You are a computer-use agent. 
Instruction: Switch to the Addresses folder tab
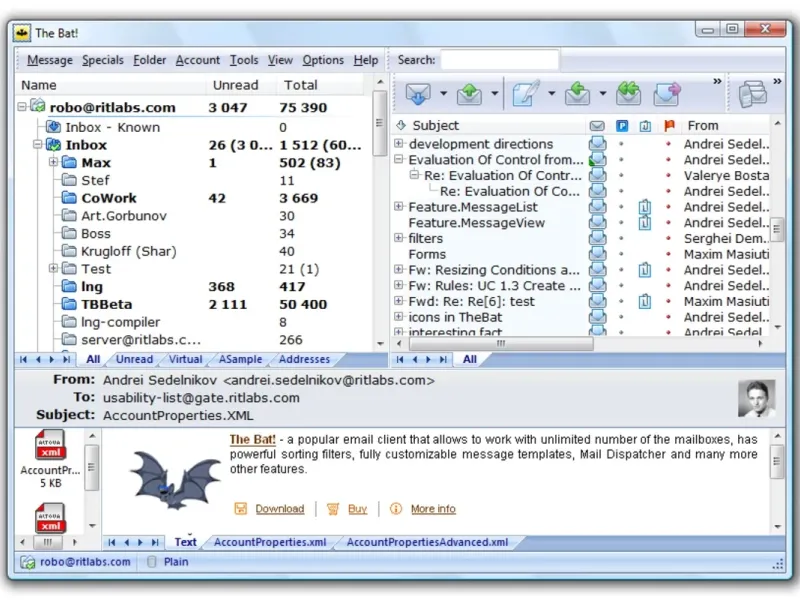305,359
